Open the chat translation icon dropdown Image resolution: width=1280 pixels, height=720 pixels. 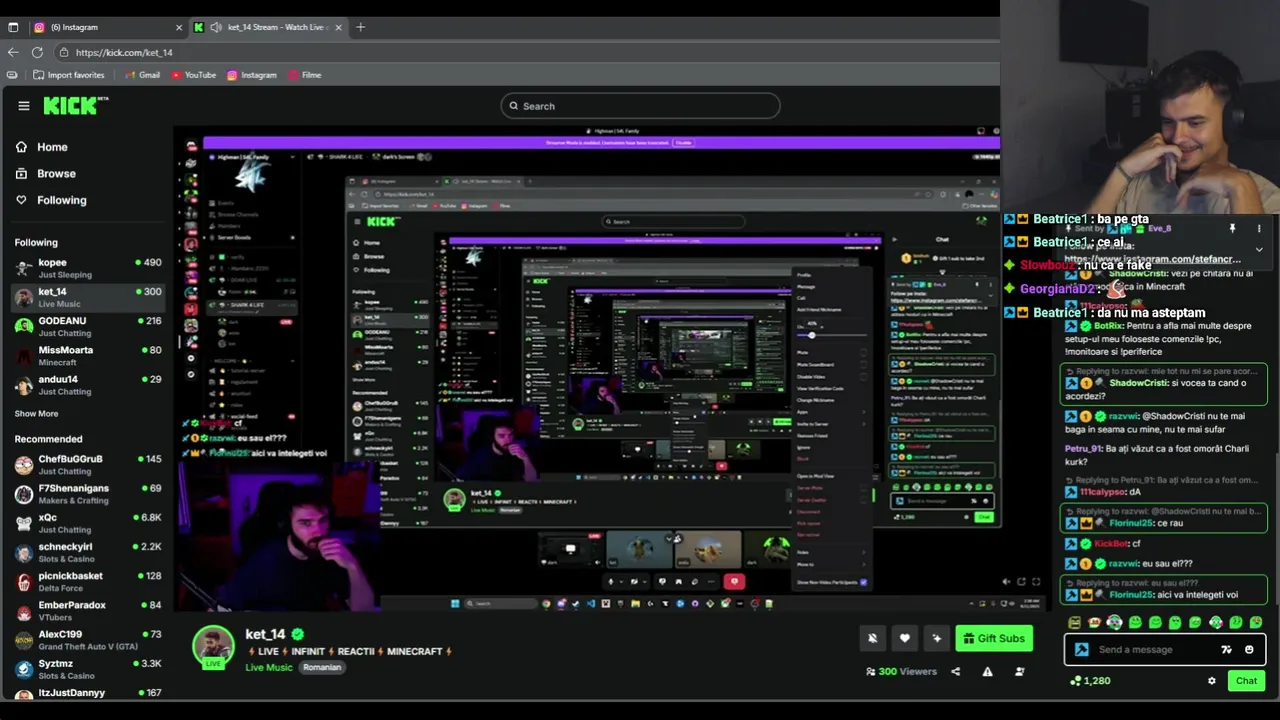[x=1226, y=650]
